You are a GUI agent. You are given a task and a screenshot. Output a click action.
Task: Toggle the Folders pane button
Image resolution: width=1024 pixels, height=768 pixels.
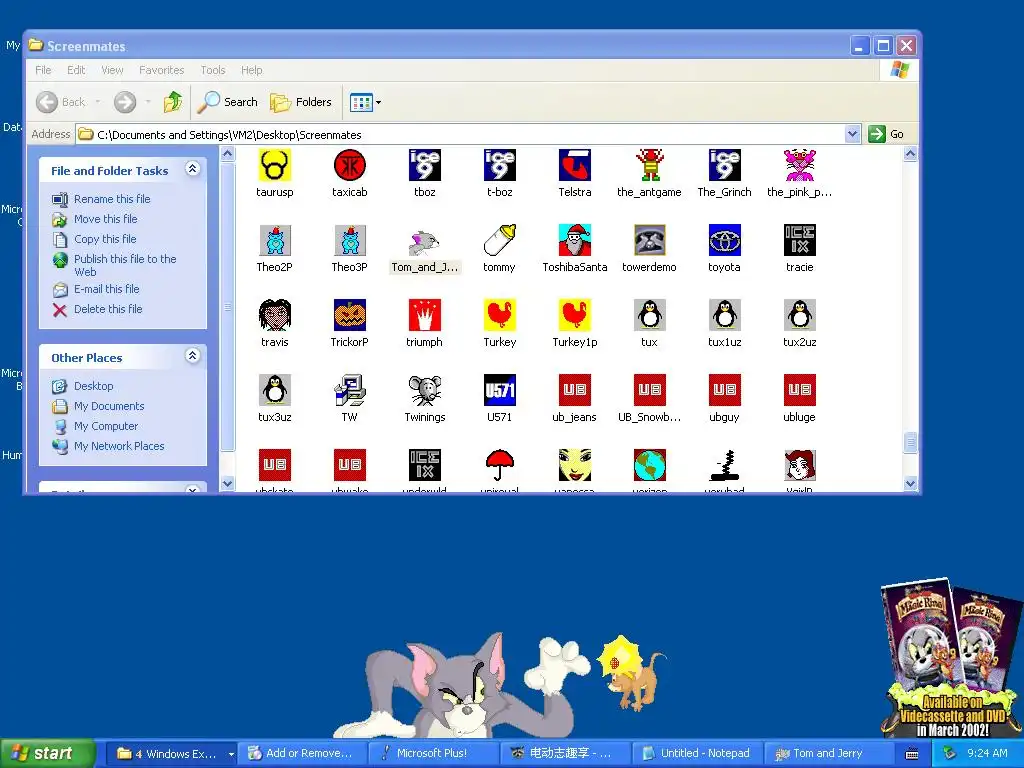click(x=301, y=102)
